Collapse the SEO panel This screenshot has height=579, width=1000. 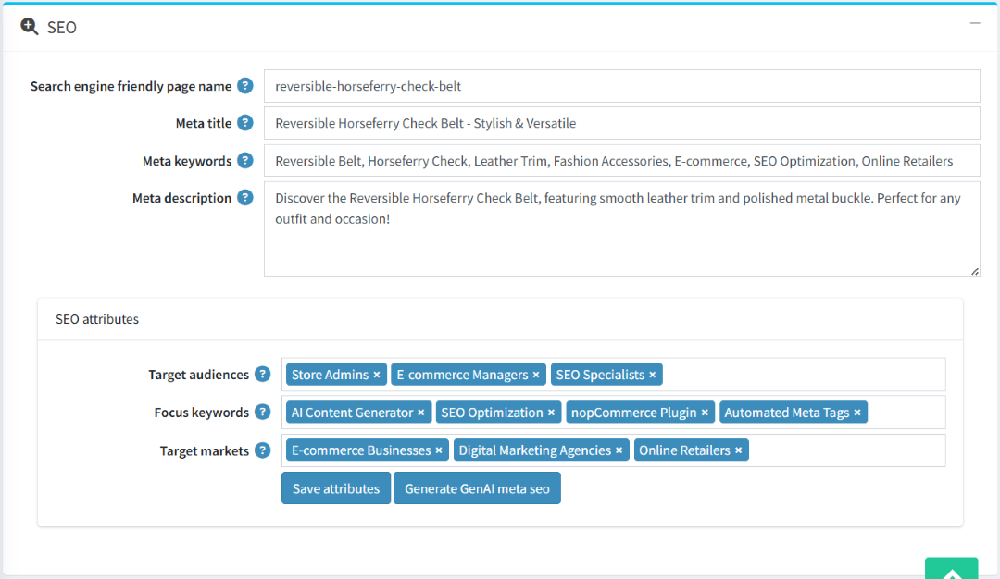coord(974,22)
